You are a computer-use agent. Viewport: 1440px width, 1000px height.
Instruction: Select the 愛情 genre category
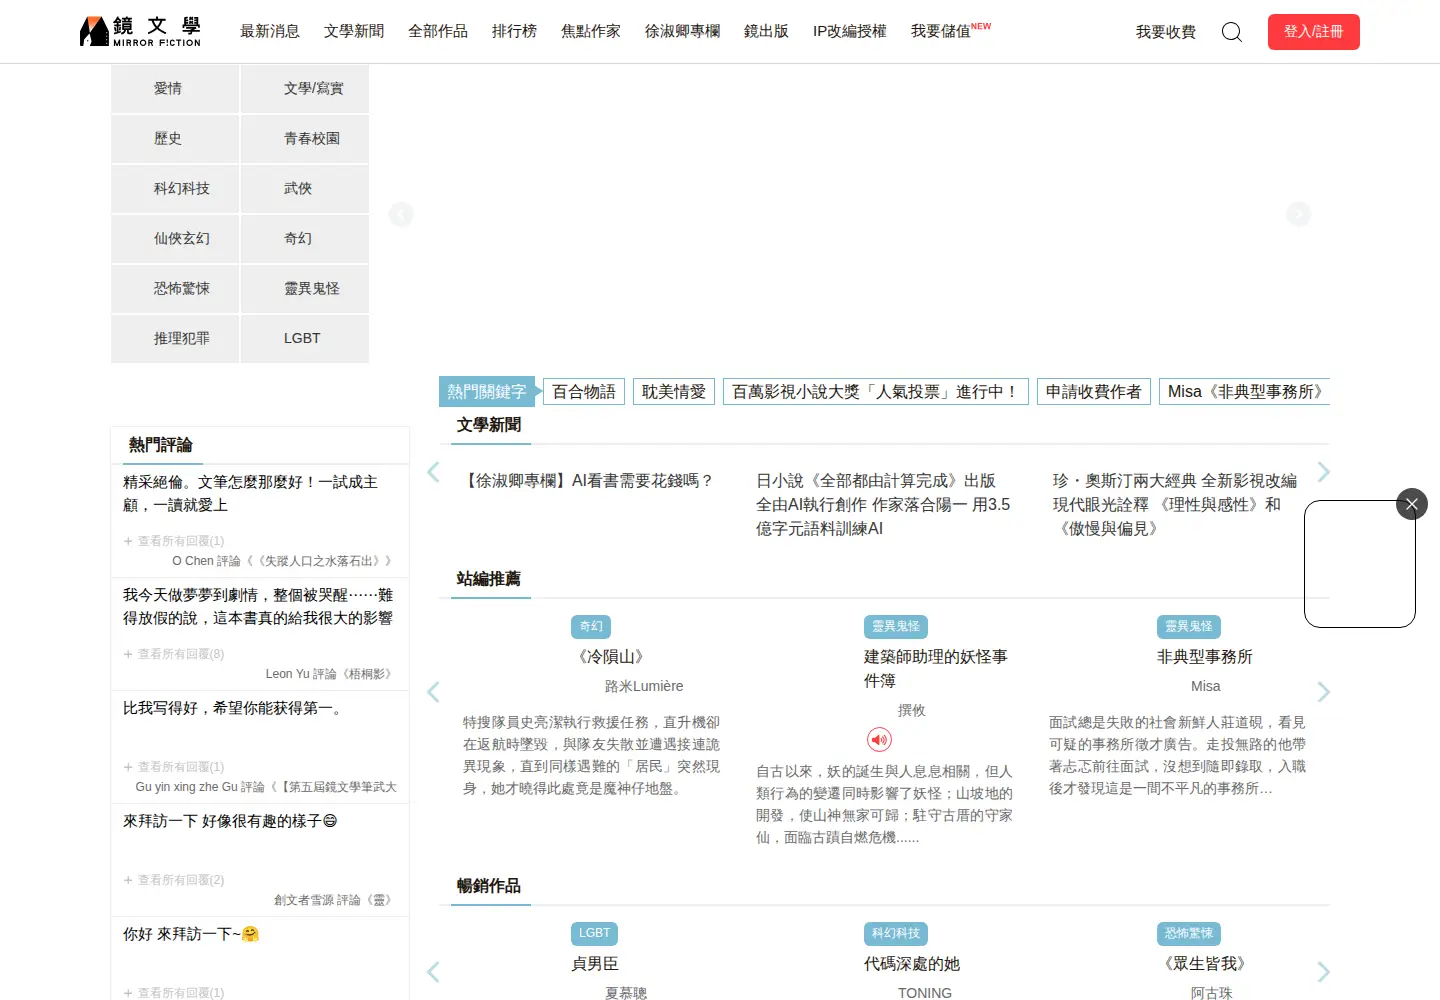tap(175, 88)
